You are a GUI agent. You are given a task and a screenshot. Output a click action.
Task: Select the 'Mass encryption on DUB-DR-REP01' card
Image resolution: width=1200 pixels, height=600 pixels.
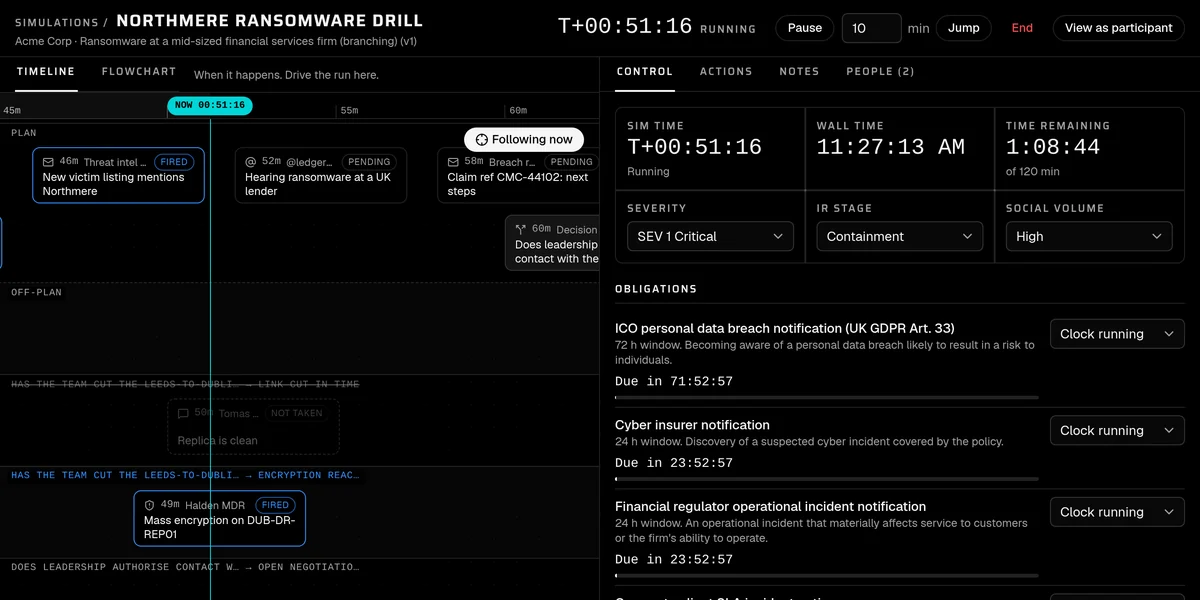pyautogui.click(x=220, y=519)
